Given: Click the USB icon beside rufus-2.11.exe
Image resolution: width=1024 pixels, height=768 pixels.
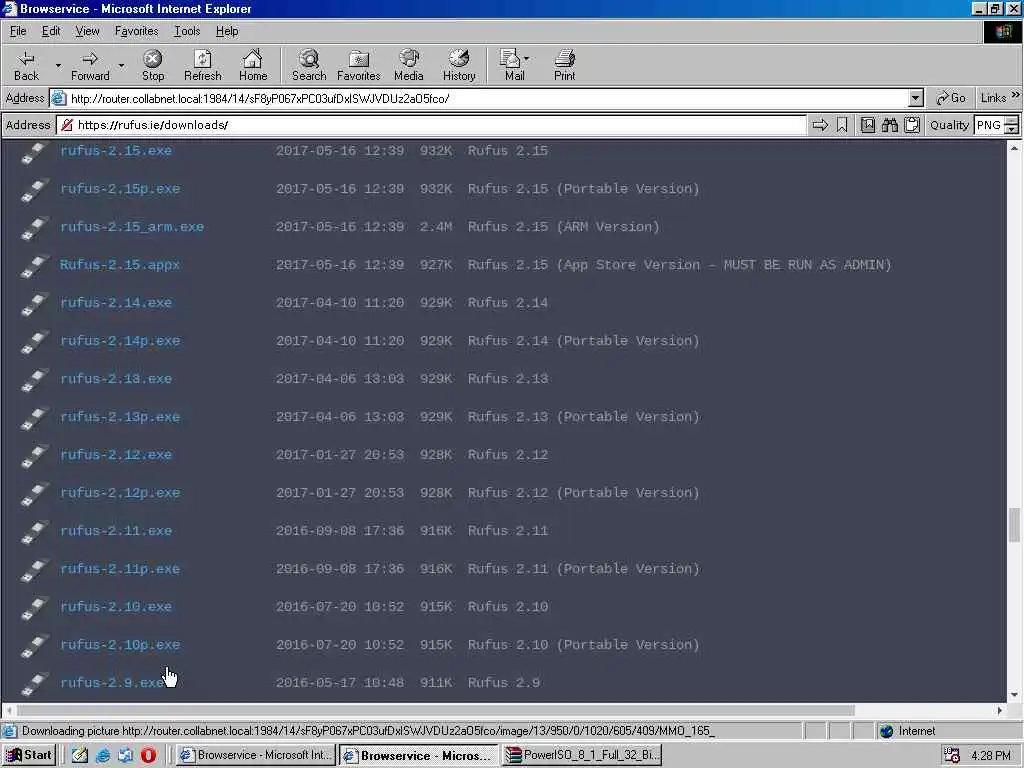Looking at the screenshot, I should point(34,532).
